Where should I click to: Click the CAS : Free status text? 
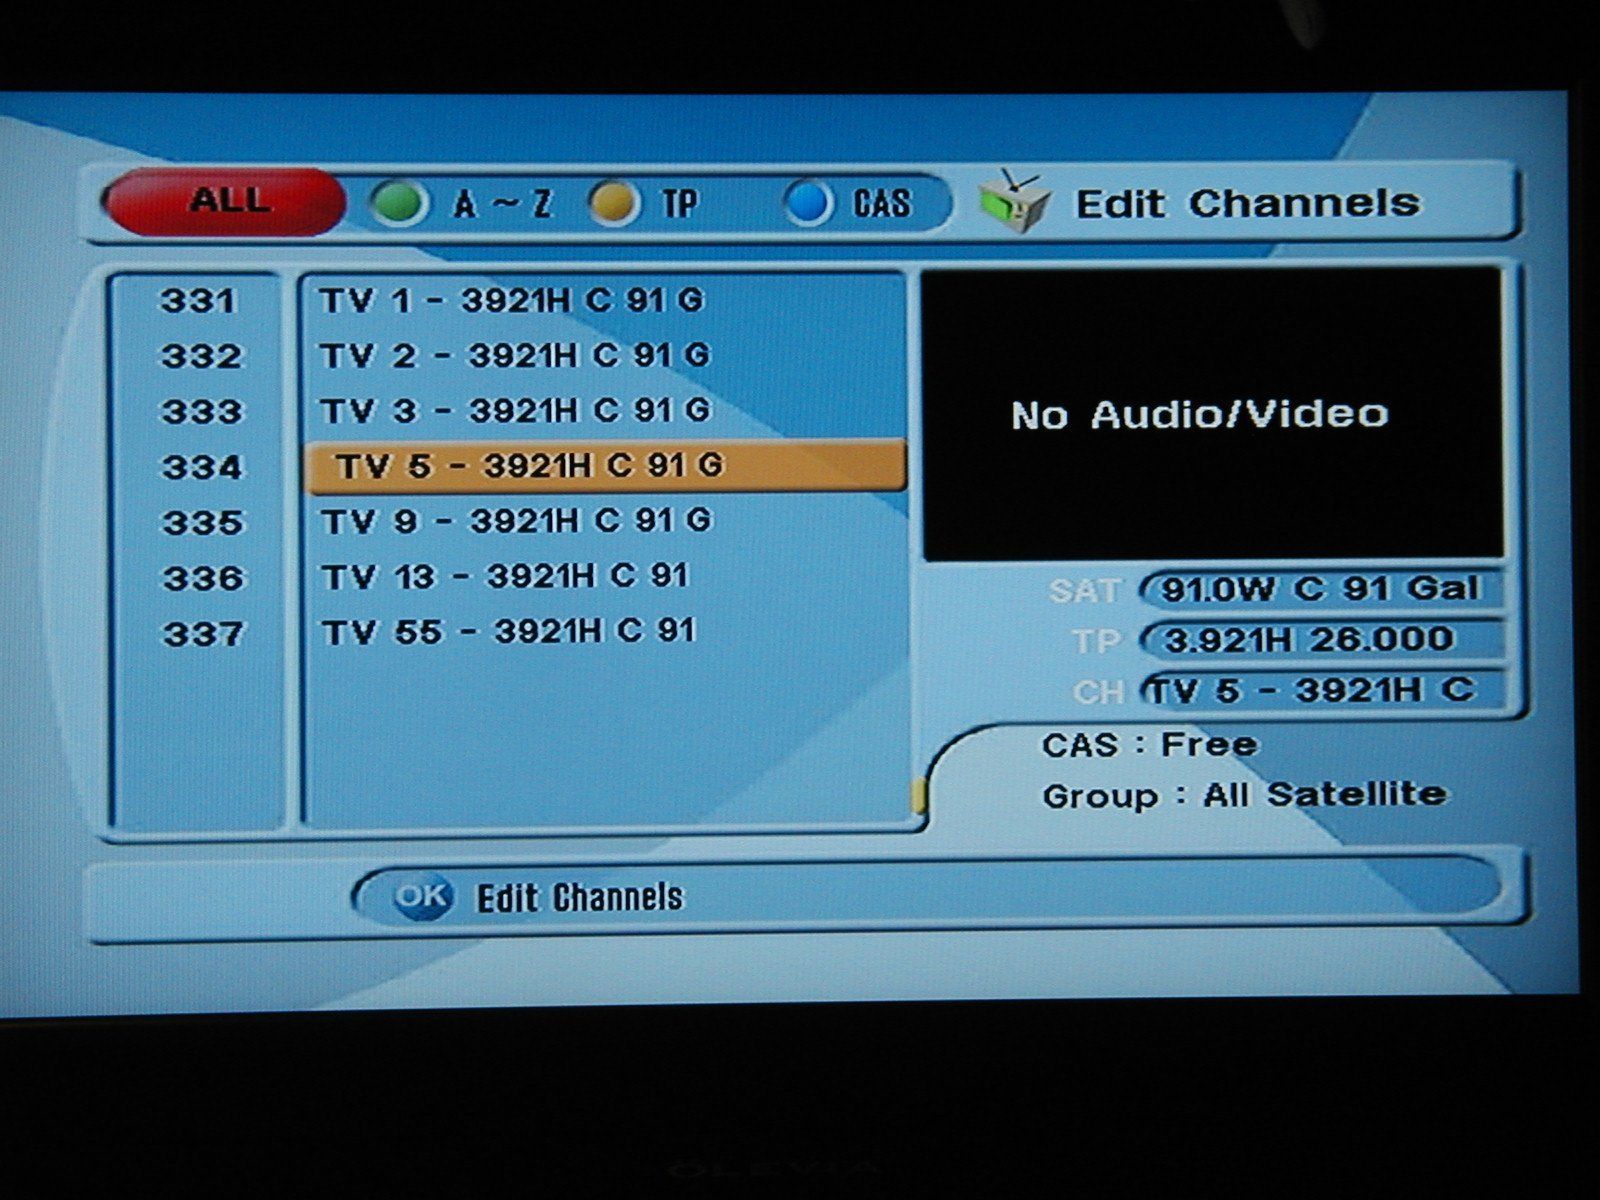tap(1150, 745)
